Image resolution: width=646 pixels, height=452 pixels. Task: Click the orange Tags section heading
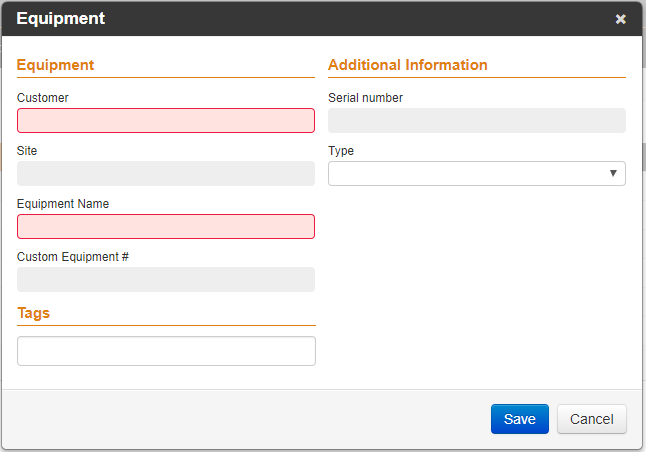click(33, 313)
